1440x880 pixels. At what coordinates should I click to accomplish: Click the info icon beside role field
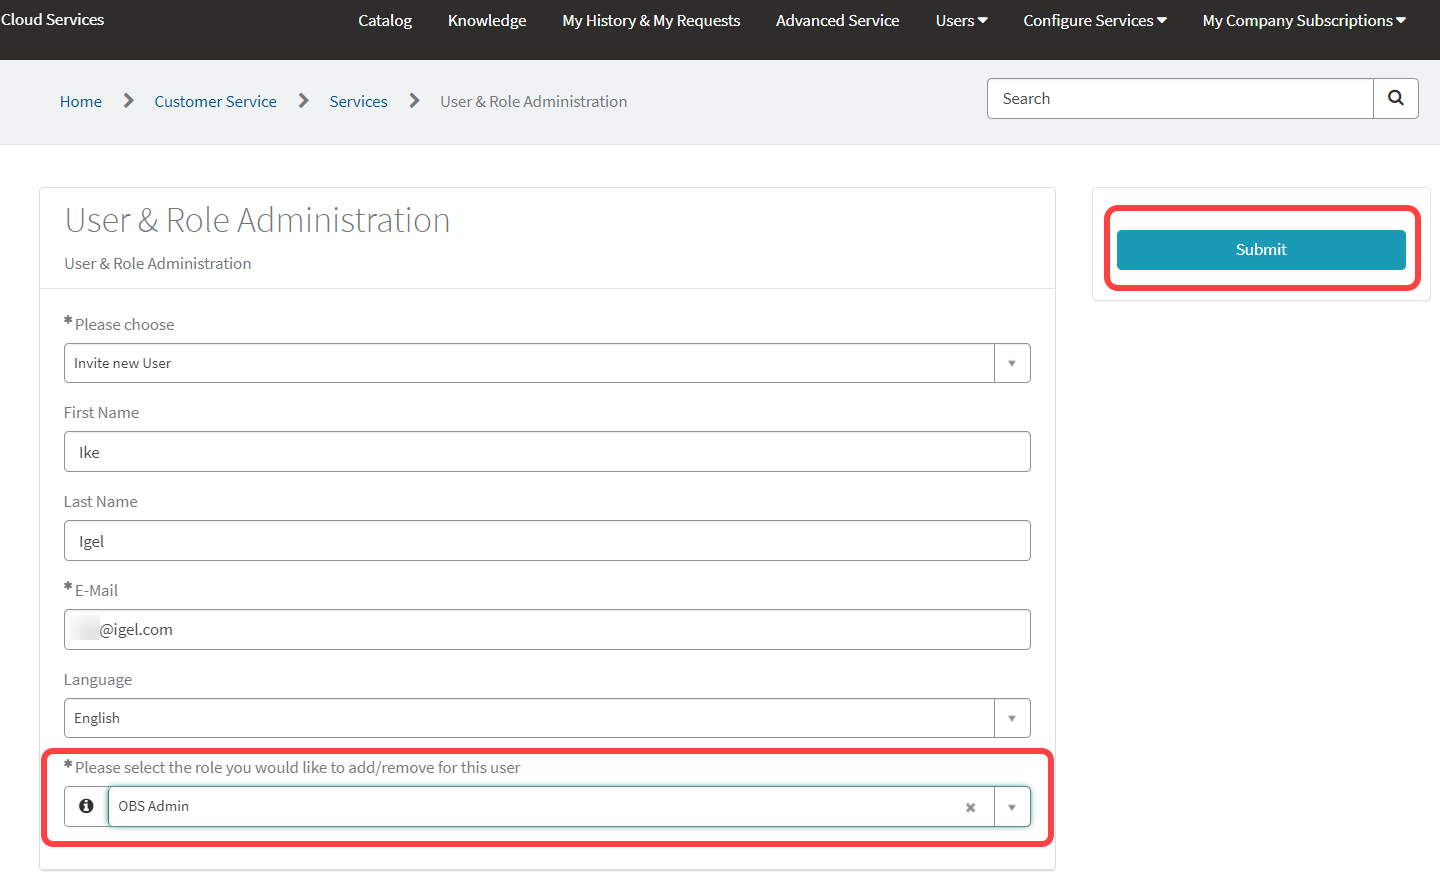point(86,806)
